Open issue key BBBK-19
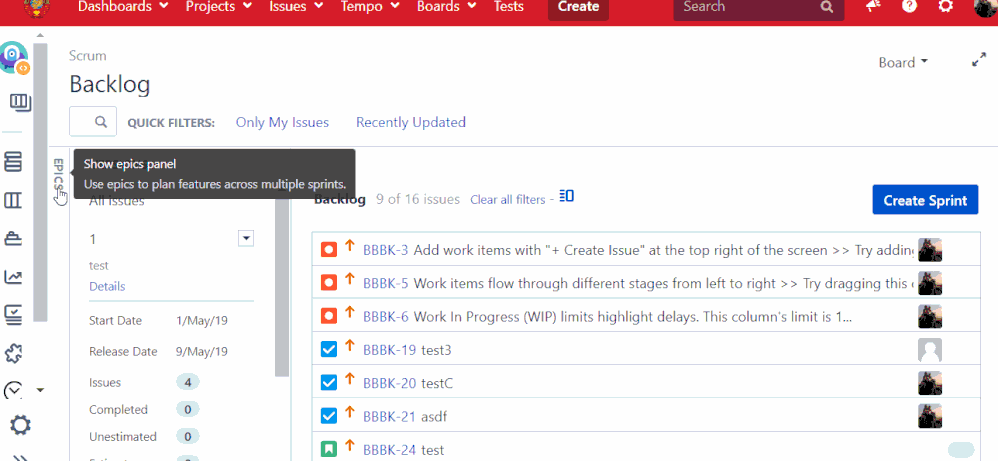Viewport: 998px width, 461px height. pos(390,350)
